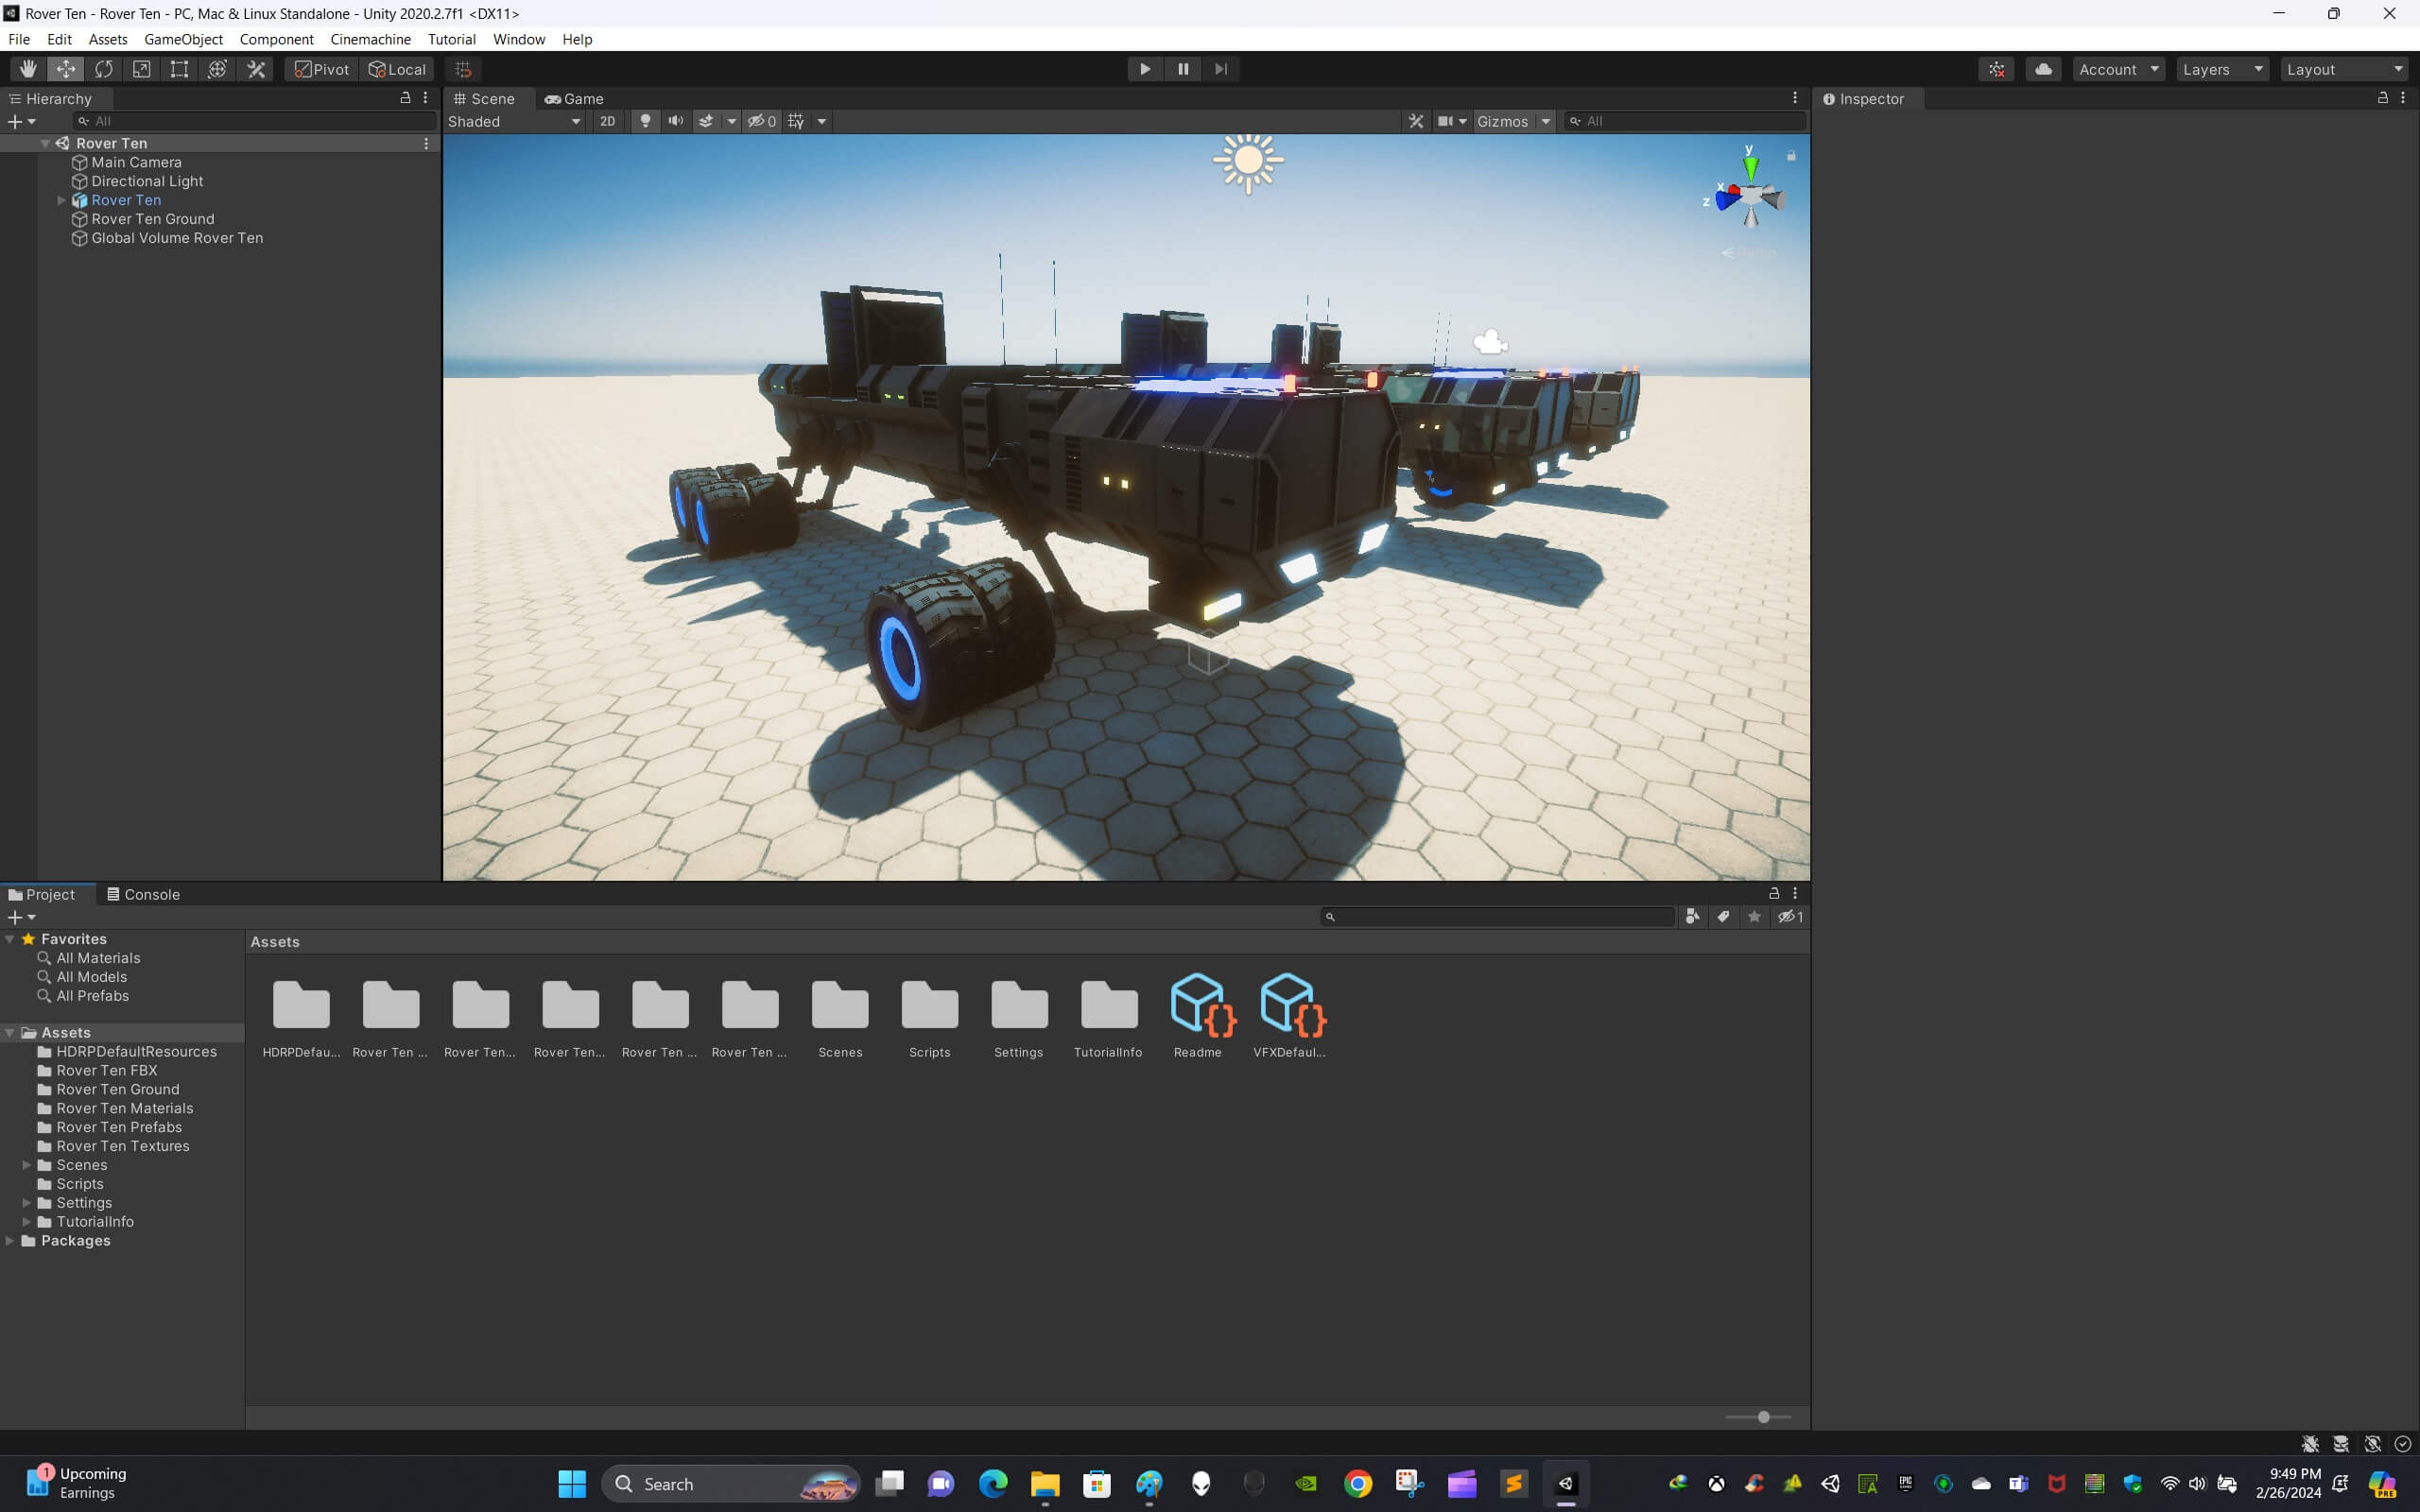Open the Window menu
2420x1512 pixels.
tap(519, 39)
